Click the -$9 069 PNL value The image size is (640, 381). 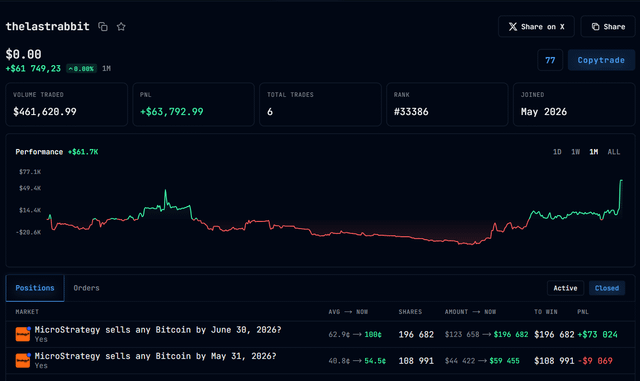click(x=595, y=361)
